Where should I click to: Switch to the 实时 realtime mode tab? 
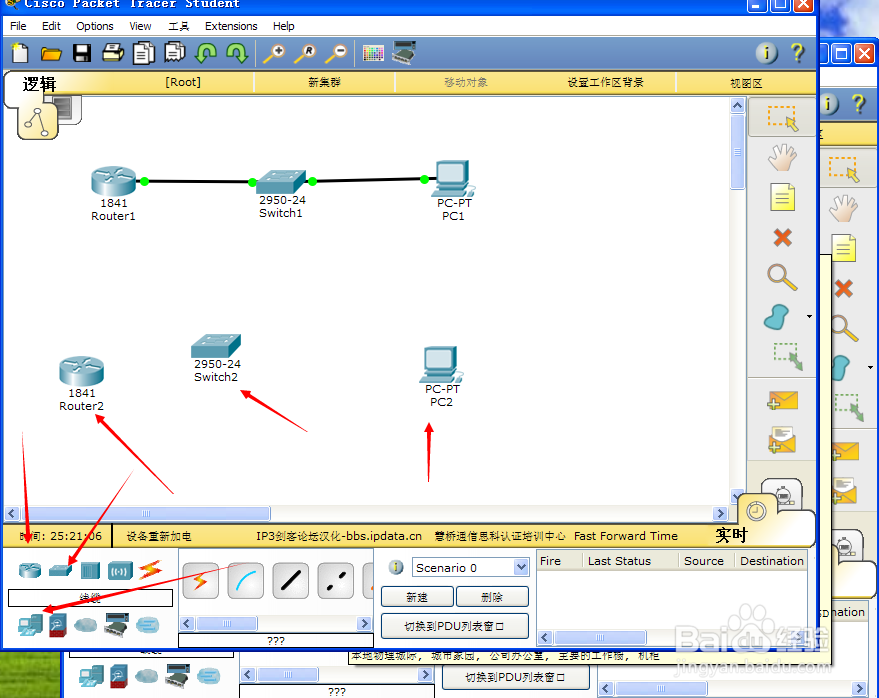[731, 535]
